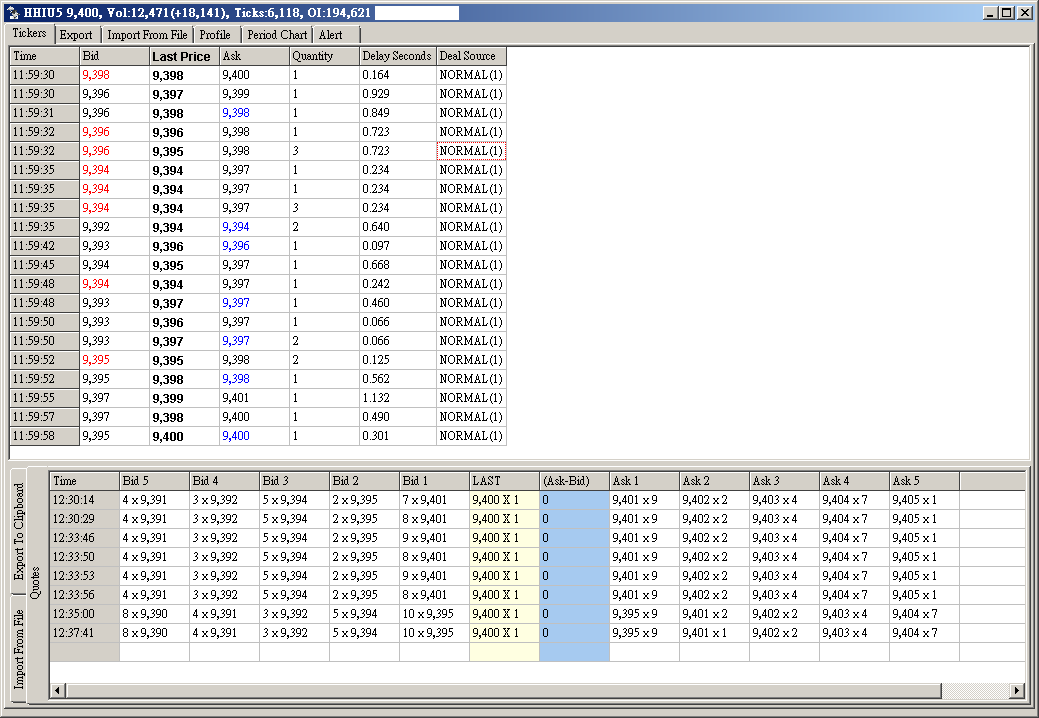Switch to the Export tab
Viewport: 1039px width, 718px height.
[x=76, y=34]
